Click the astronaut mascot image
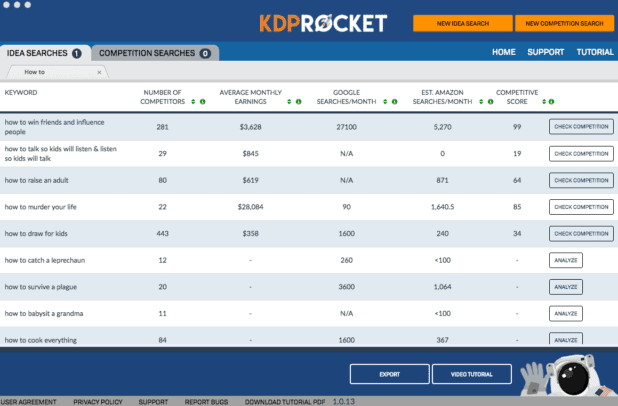618x406 pixels. point(567,374)
